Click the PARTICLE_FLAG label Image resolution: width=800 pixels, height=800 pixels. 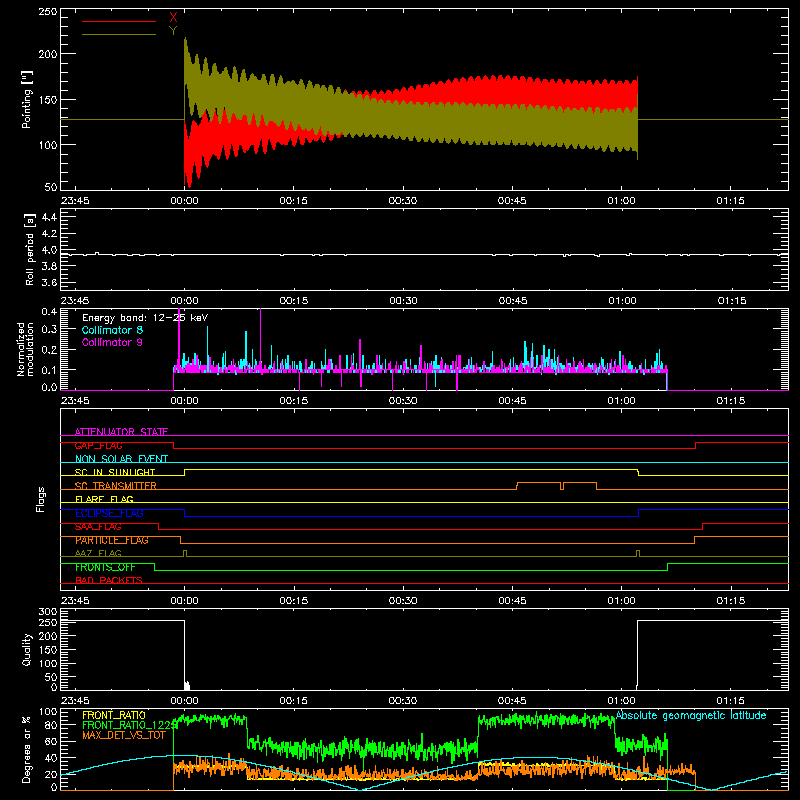[112, 540]
